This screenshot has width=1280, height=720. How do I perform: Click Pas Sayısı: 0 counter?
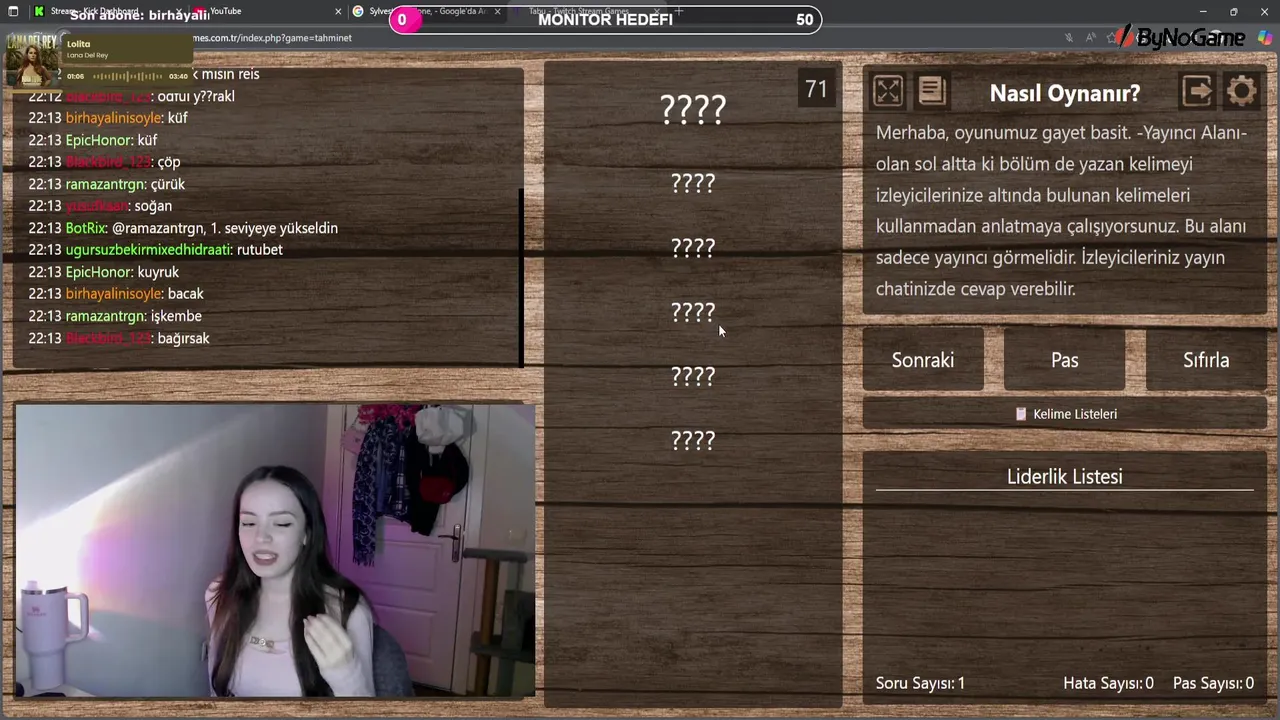tap(1213, 683)
